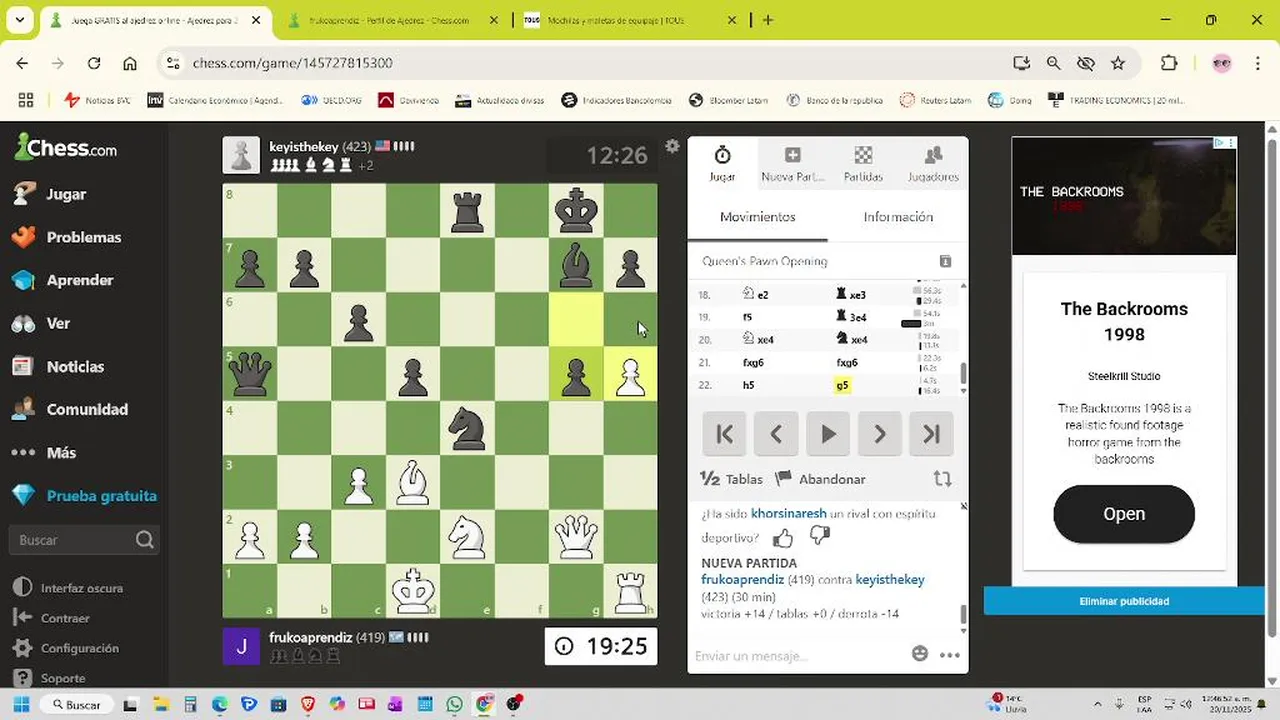Toggle Interfaz oscura mode
The width and height of the screenshot is (1280, 720).
[69, 588]
